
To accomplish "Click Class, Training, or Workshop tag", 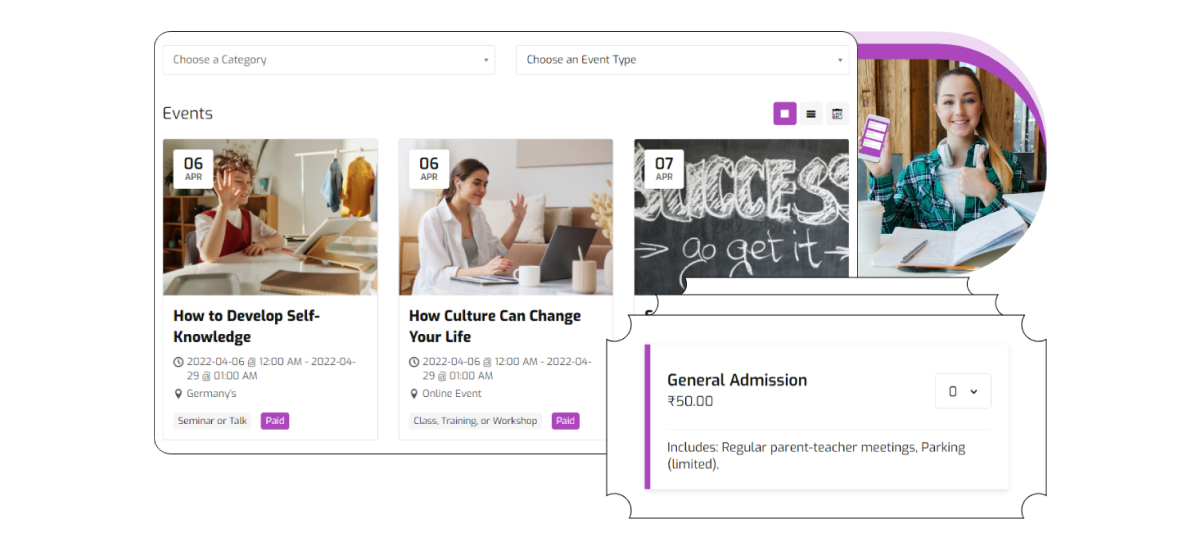I will (475, 421).
